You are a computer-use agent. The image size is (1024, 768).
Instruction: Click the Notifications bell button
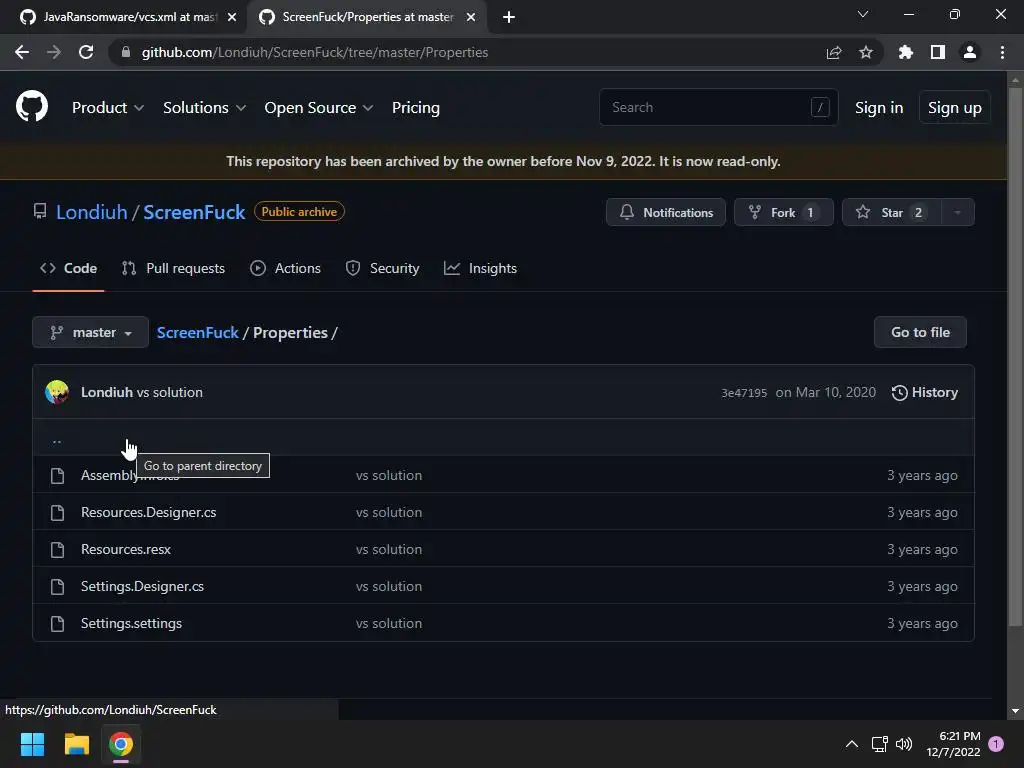click(665, 212)
